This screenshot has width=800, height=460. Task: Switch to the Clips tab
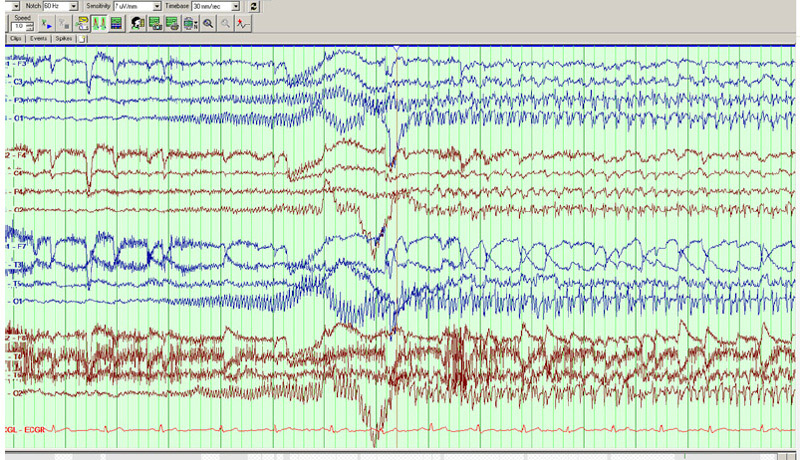[x=15, y=38]
